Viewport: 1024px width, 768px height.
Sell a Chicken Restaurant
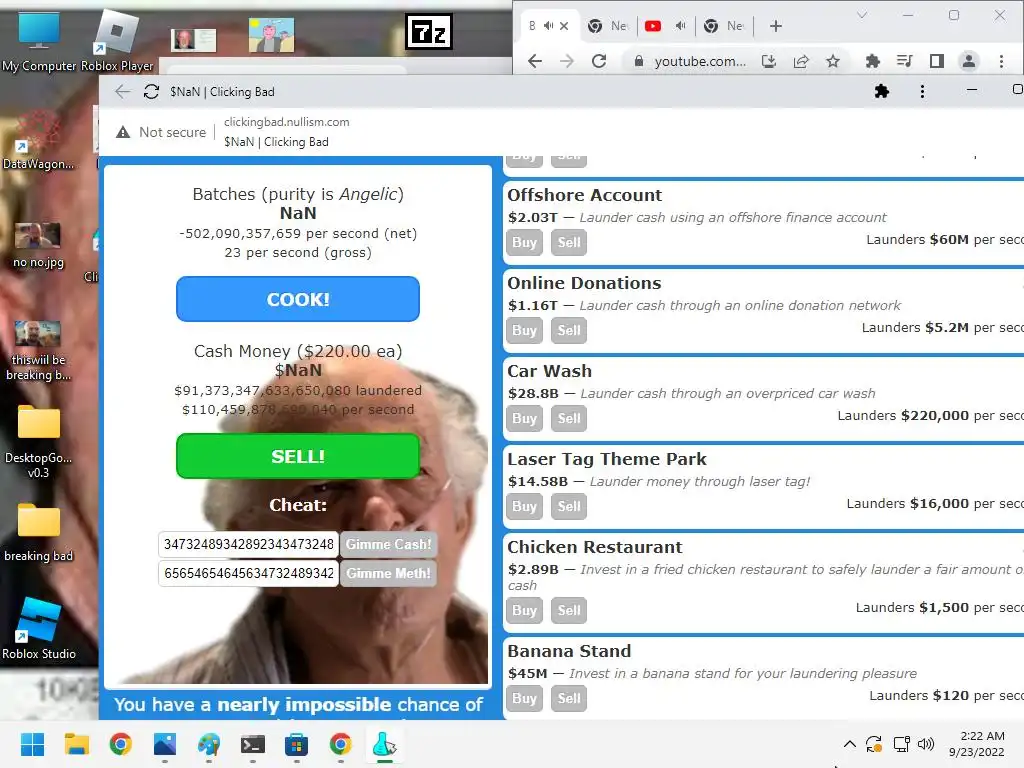tap(569, 610)
